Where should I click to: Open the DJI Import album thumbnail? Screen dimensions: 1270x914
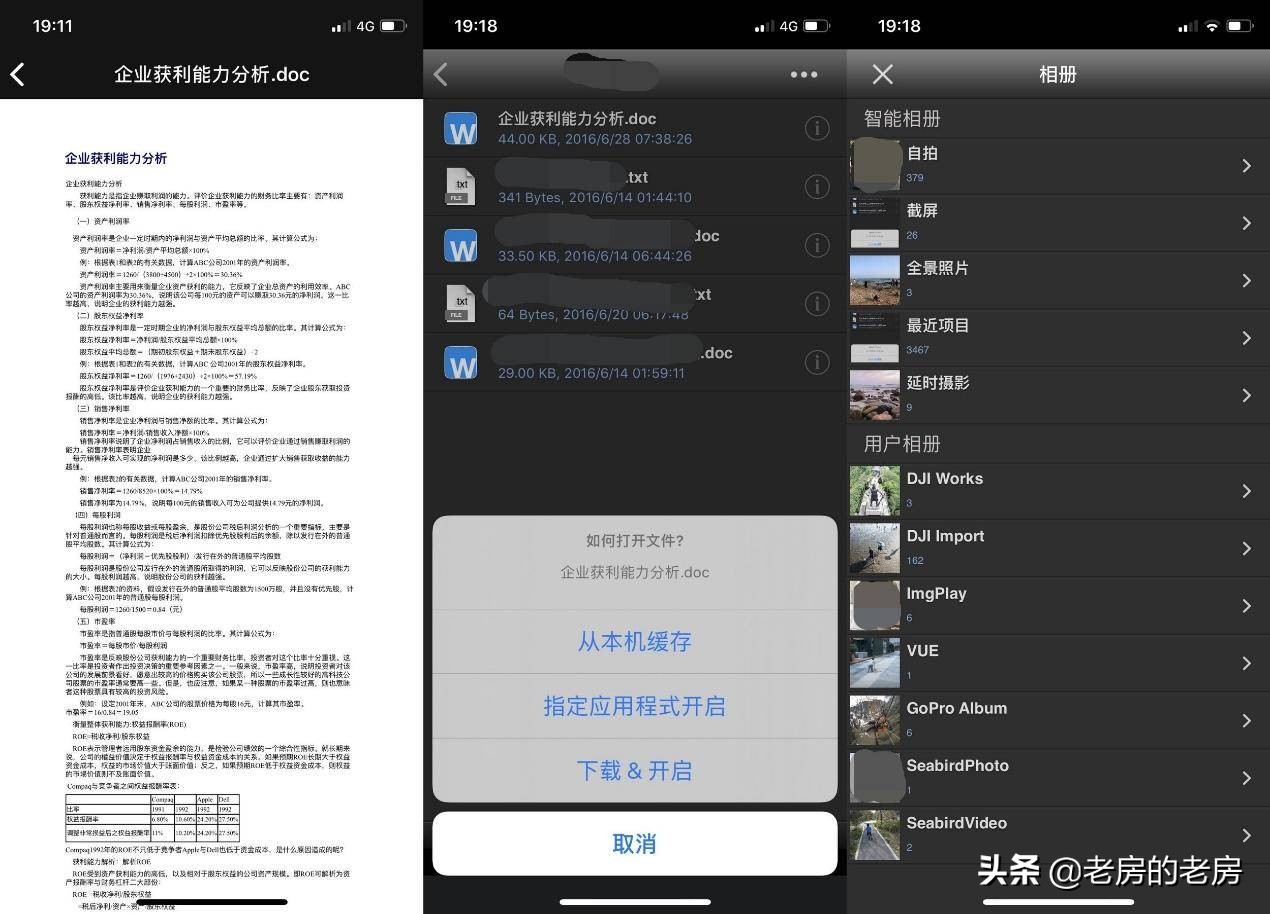click(x=875, y=547)
